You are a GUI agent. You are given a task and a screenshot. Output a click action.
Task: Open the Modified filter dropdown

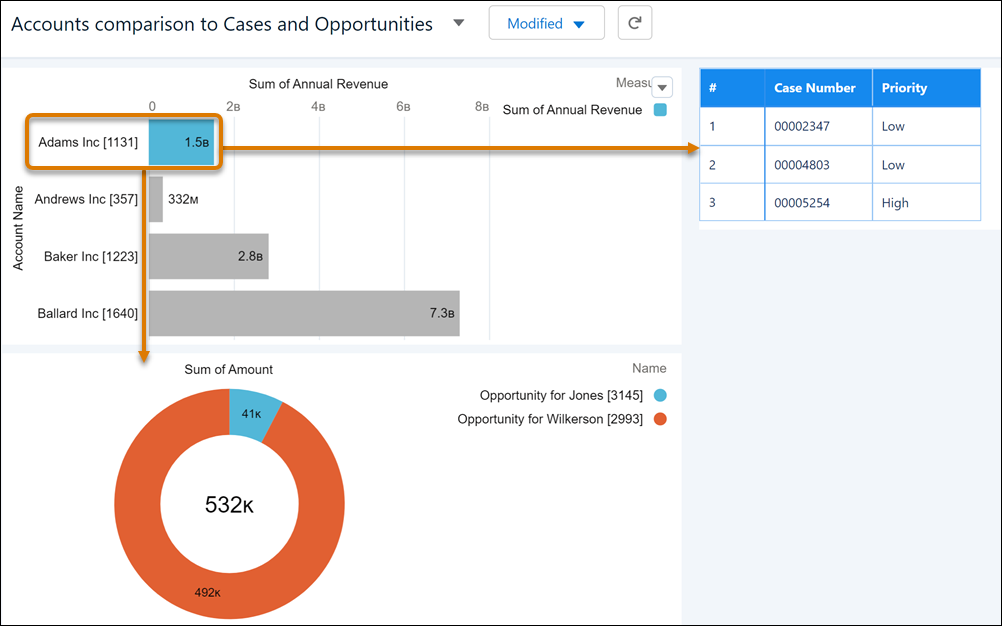pyautogui.click(x=546, y=23)
